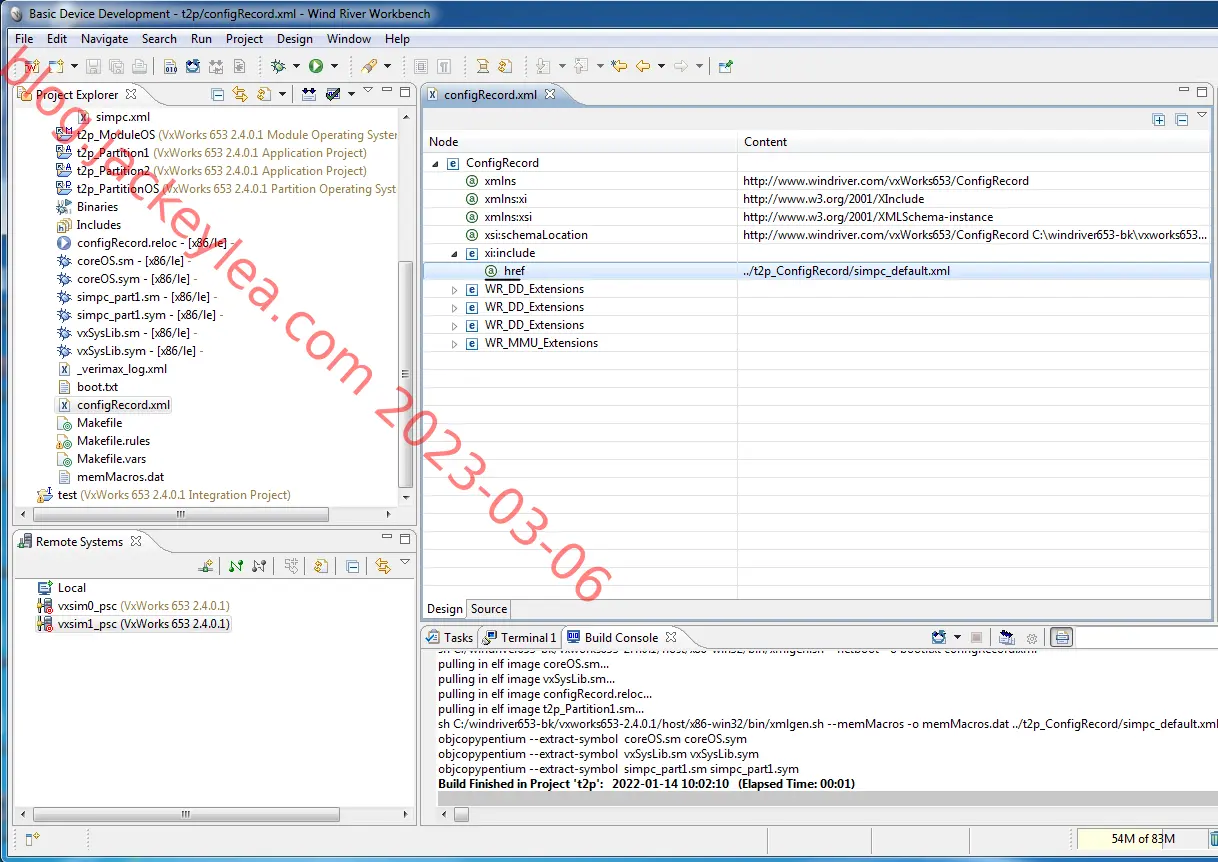Collapse the xi:include node
1218x862 pixels.
(454, 253)
